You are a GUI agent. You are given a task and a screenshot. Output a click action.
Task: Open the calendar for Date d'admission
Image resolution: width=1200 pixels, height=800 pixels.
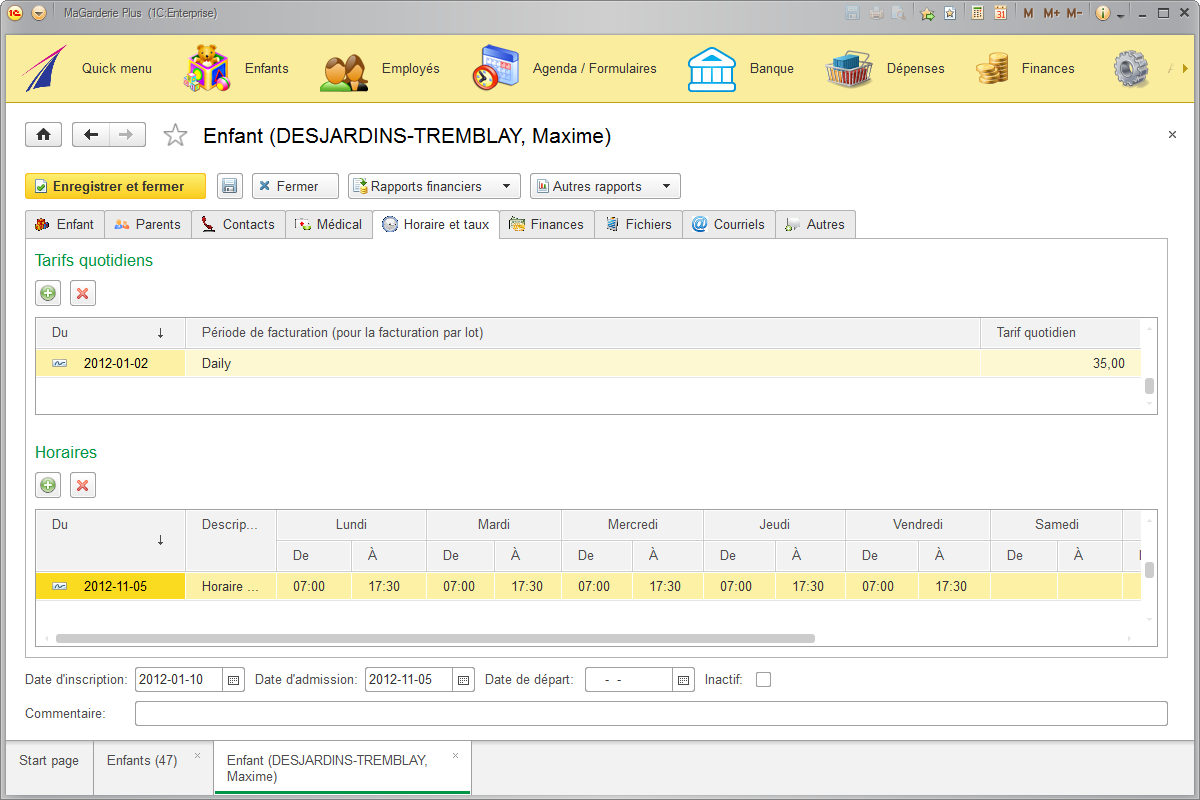[463, 679]
